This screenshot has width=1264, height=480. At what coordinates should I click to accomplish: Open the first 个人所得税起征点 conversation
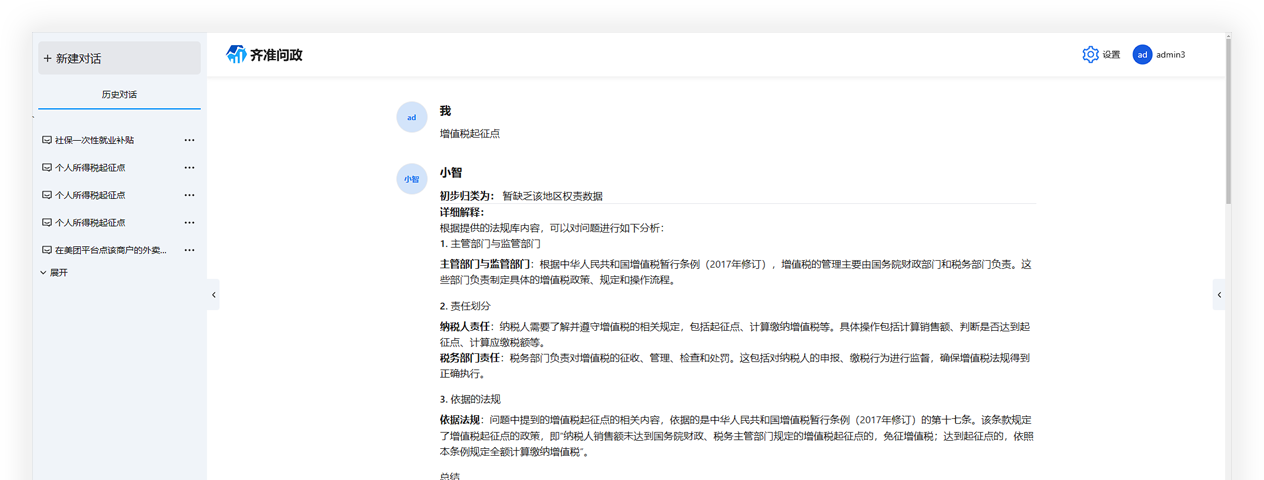[90, 168]
